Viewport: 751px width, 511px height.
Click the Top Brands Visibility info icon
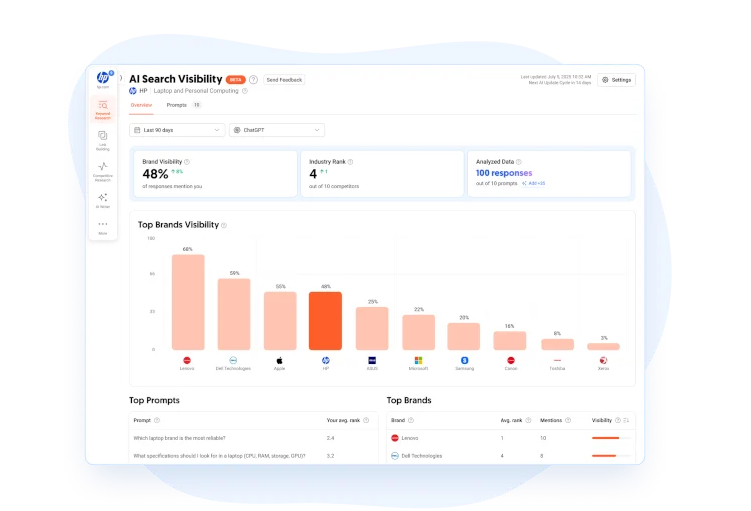[224, 225]
